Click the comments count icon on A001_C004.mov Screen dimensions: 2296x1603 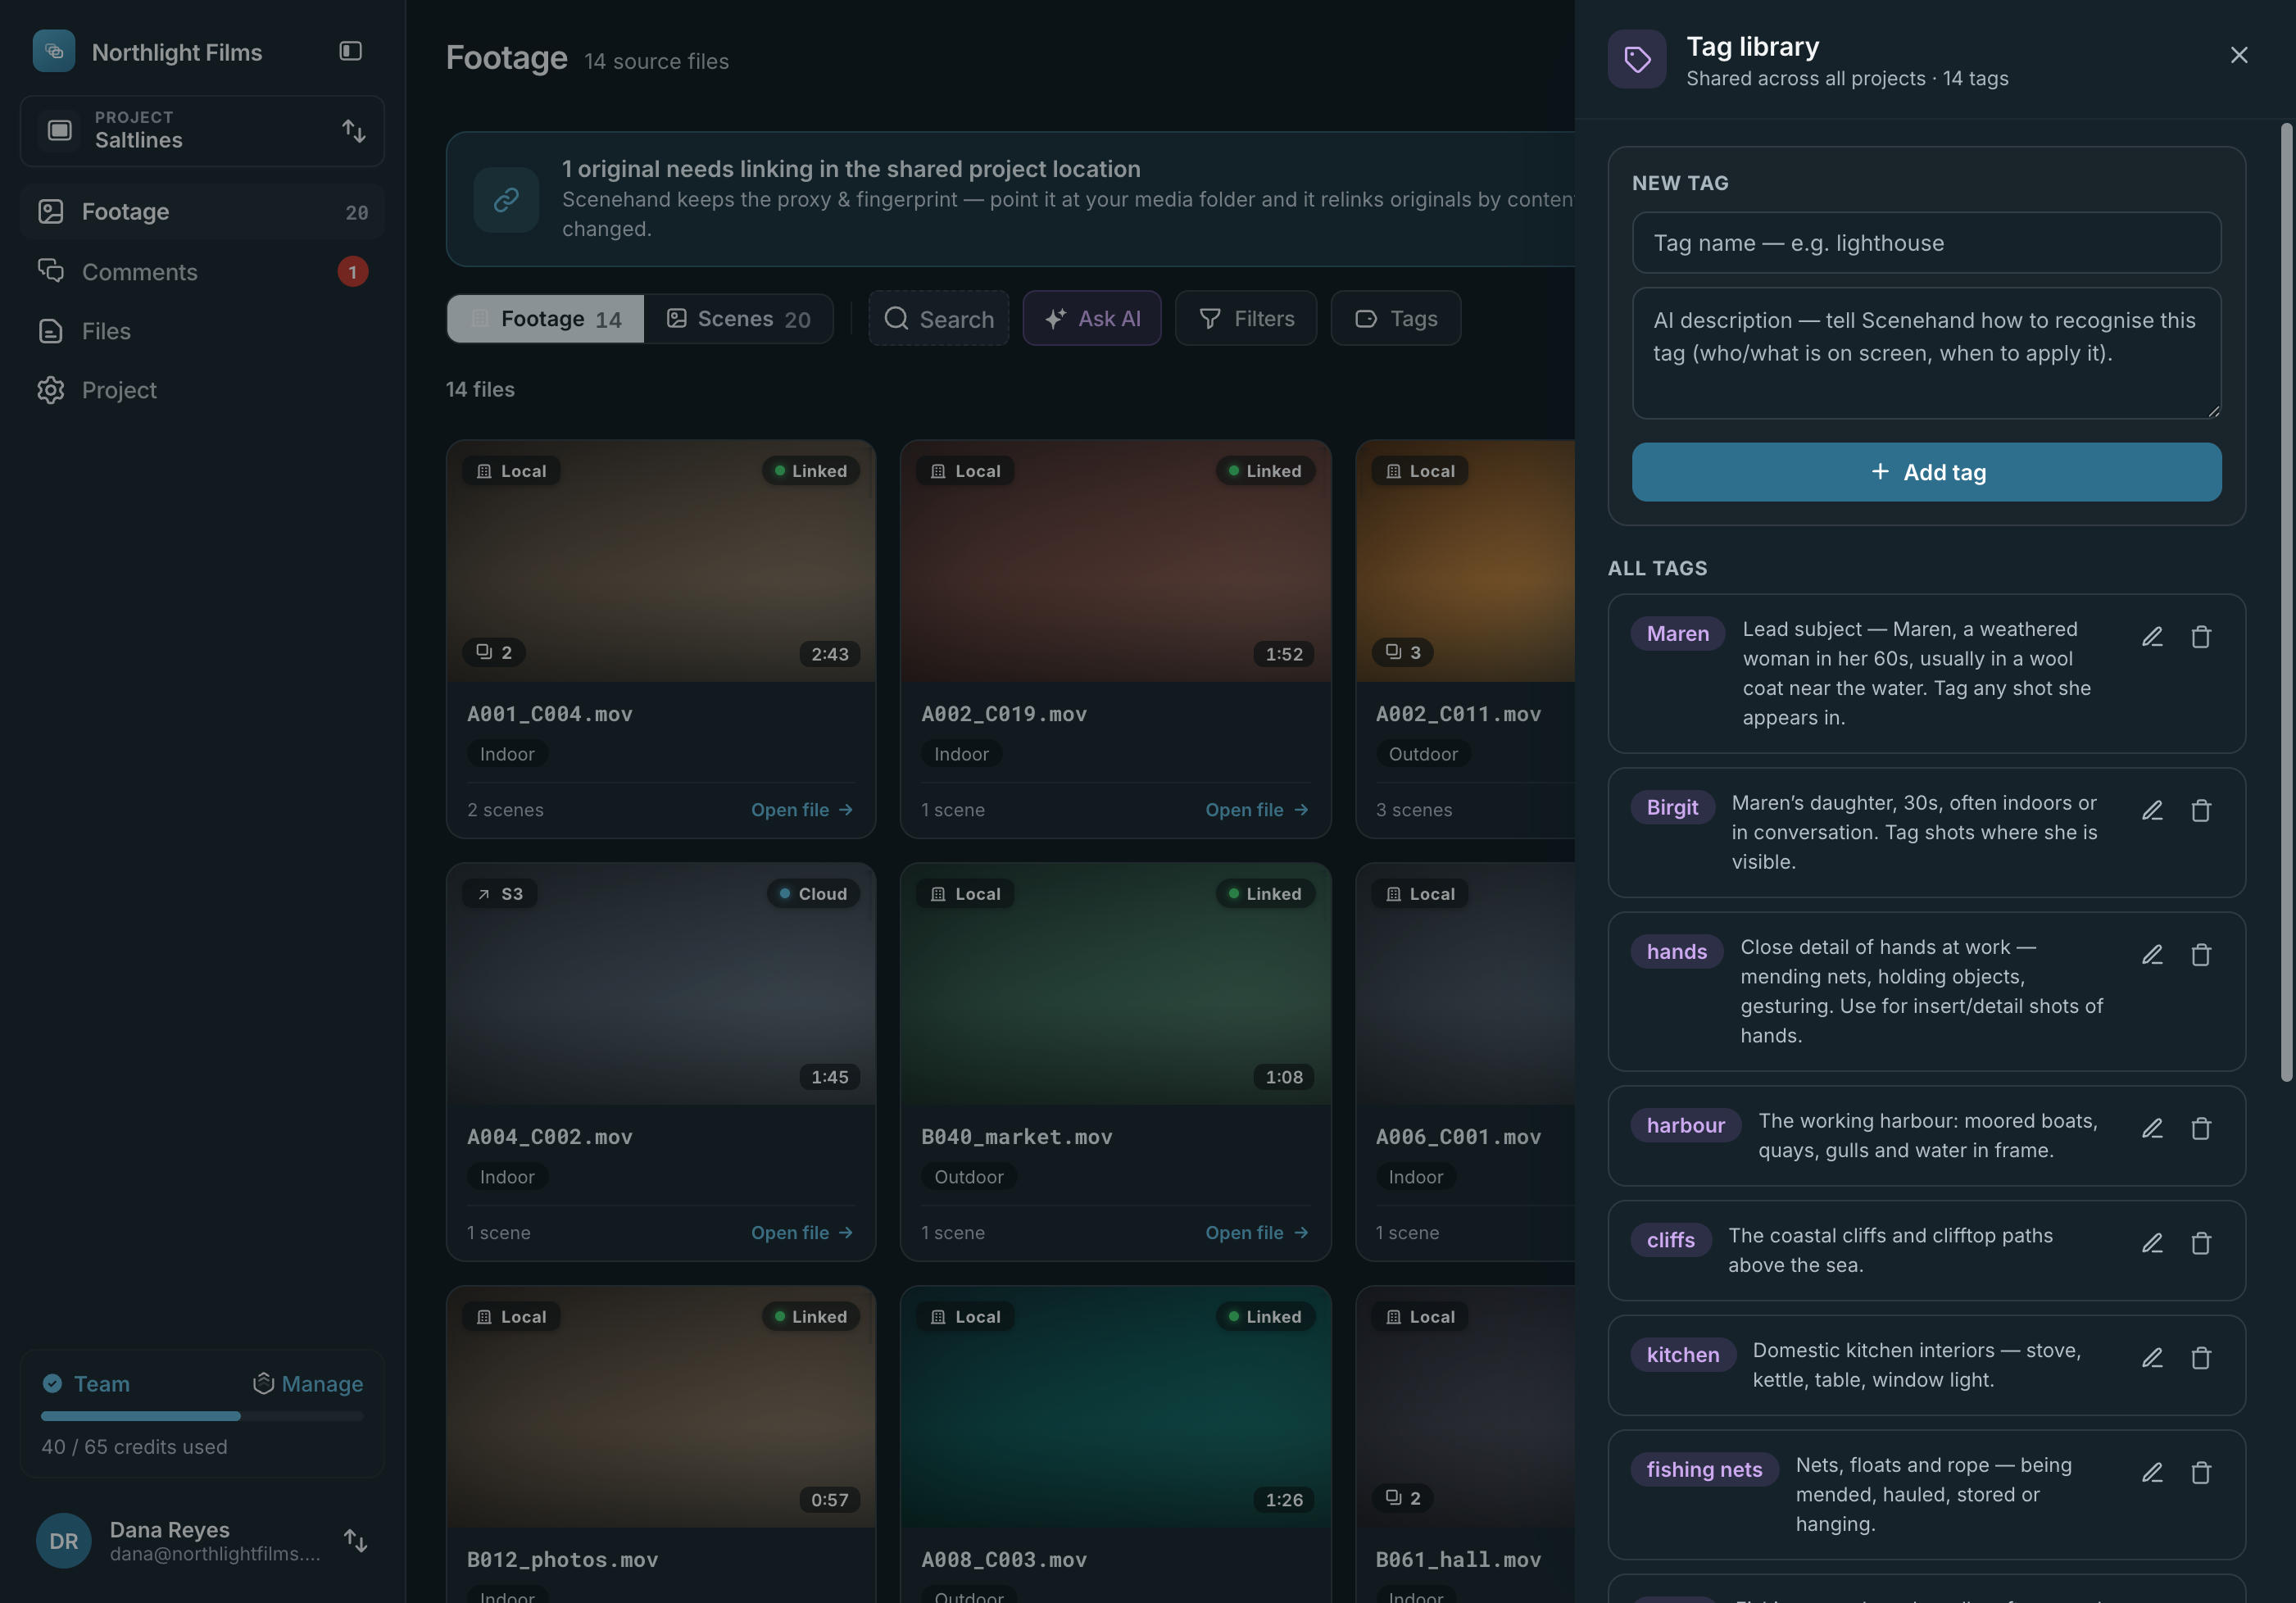pyautogui.click(x=494, y=652)
